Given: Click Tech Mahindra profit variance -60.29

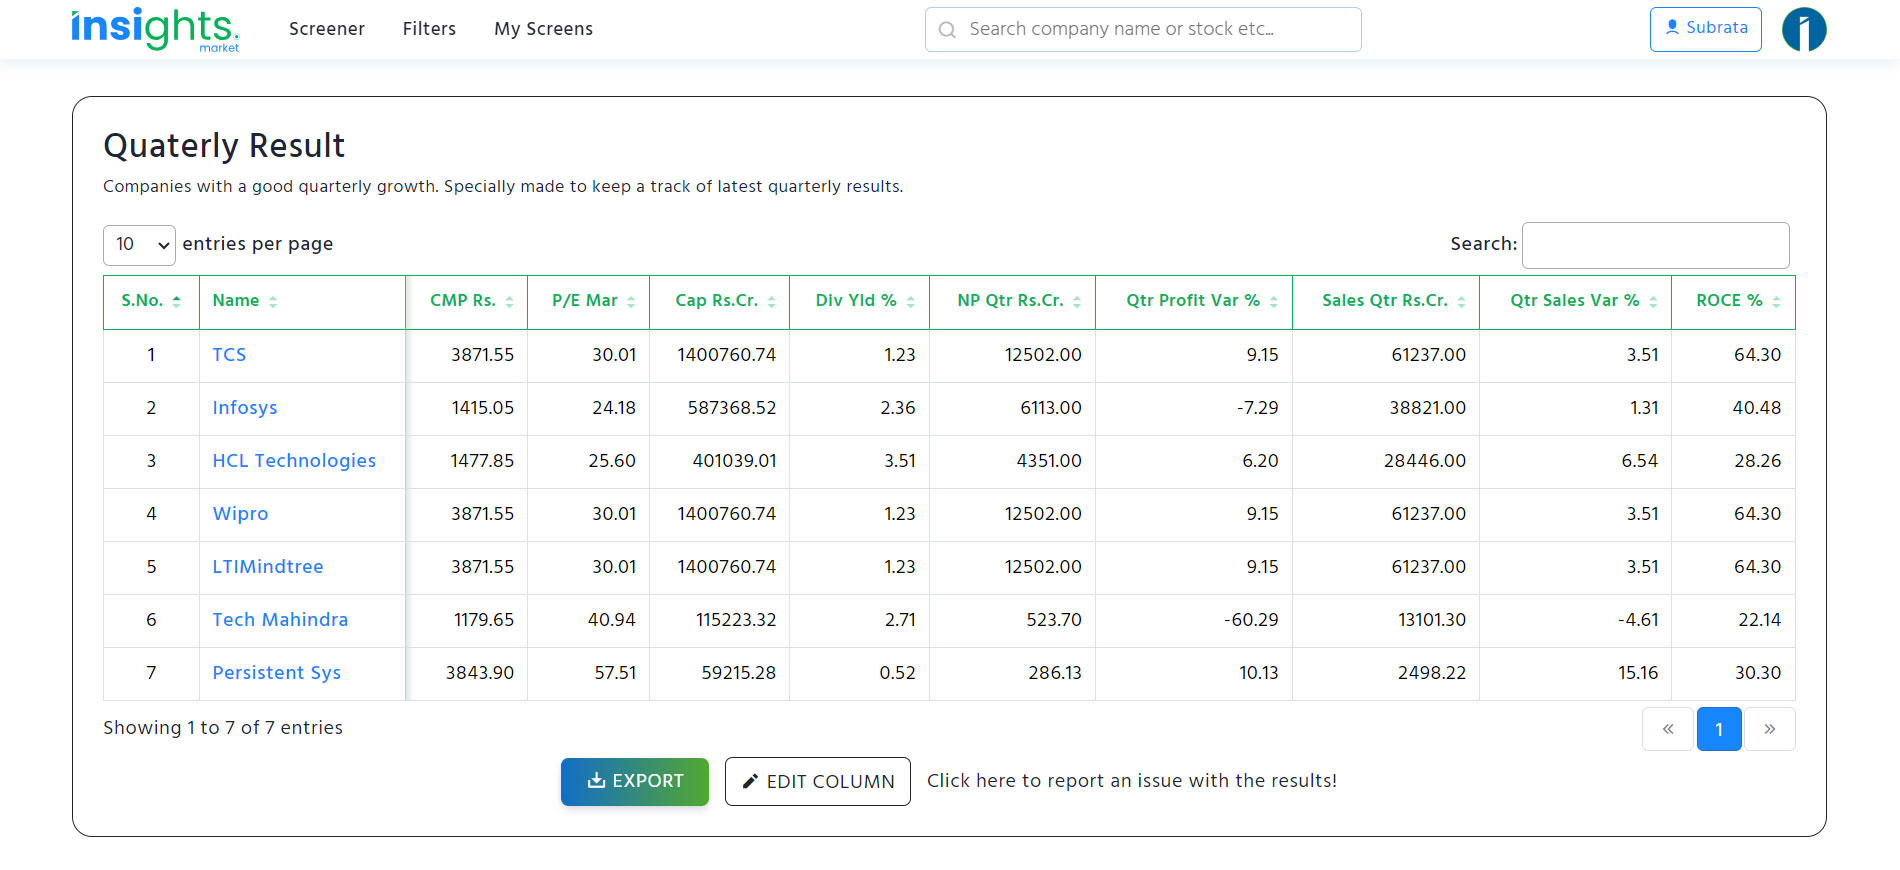Looking at the screenshot, I should click(1251, 620).
